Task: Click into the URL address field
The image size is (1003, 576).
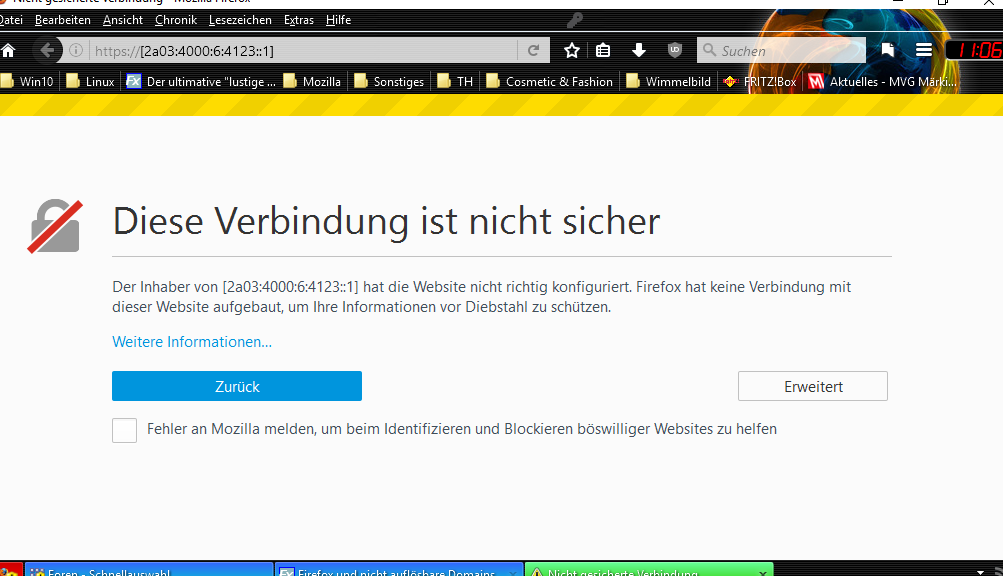Action: [304, 51]
